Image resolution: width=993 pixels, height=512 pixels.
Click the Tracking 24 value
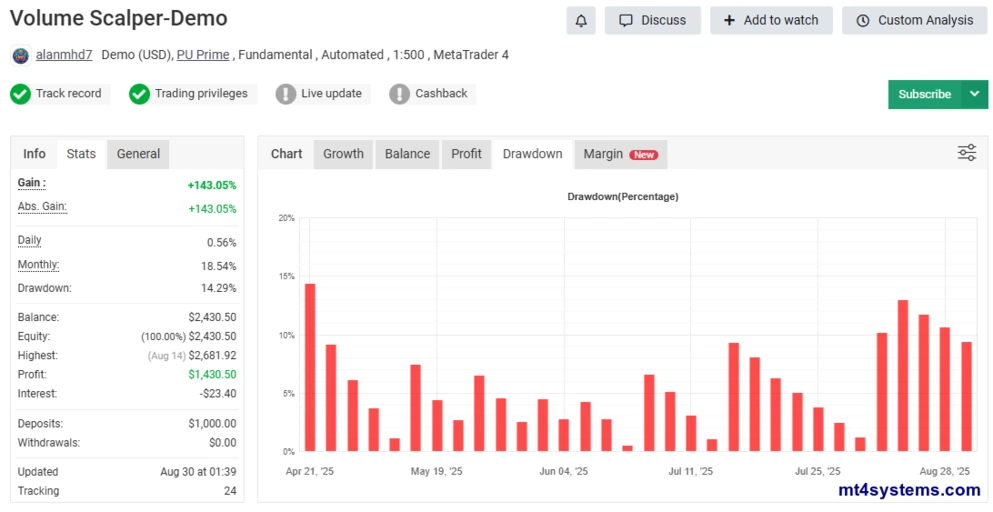231,491
